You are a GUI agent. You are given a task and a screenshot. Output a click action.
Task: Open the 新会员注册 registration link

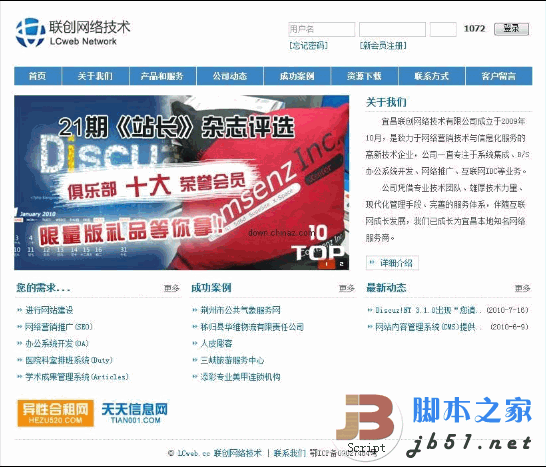383,45
